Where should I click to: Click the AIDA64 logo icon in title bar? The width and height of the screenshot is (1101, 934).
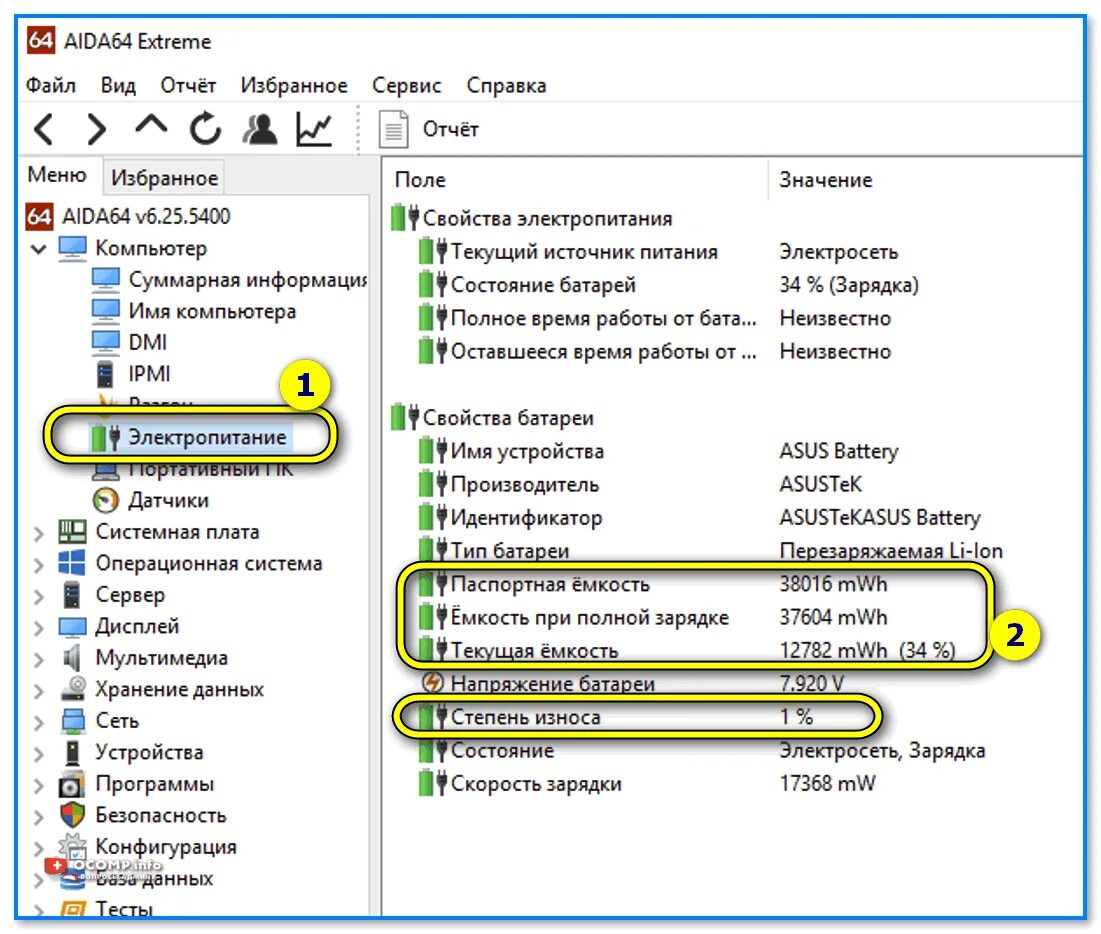(x=41, y=41)
